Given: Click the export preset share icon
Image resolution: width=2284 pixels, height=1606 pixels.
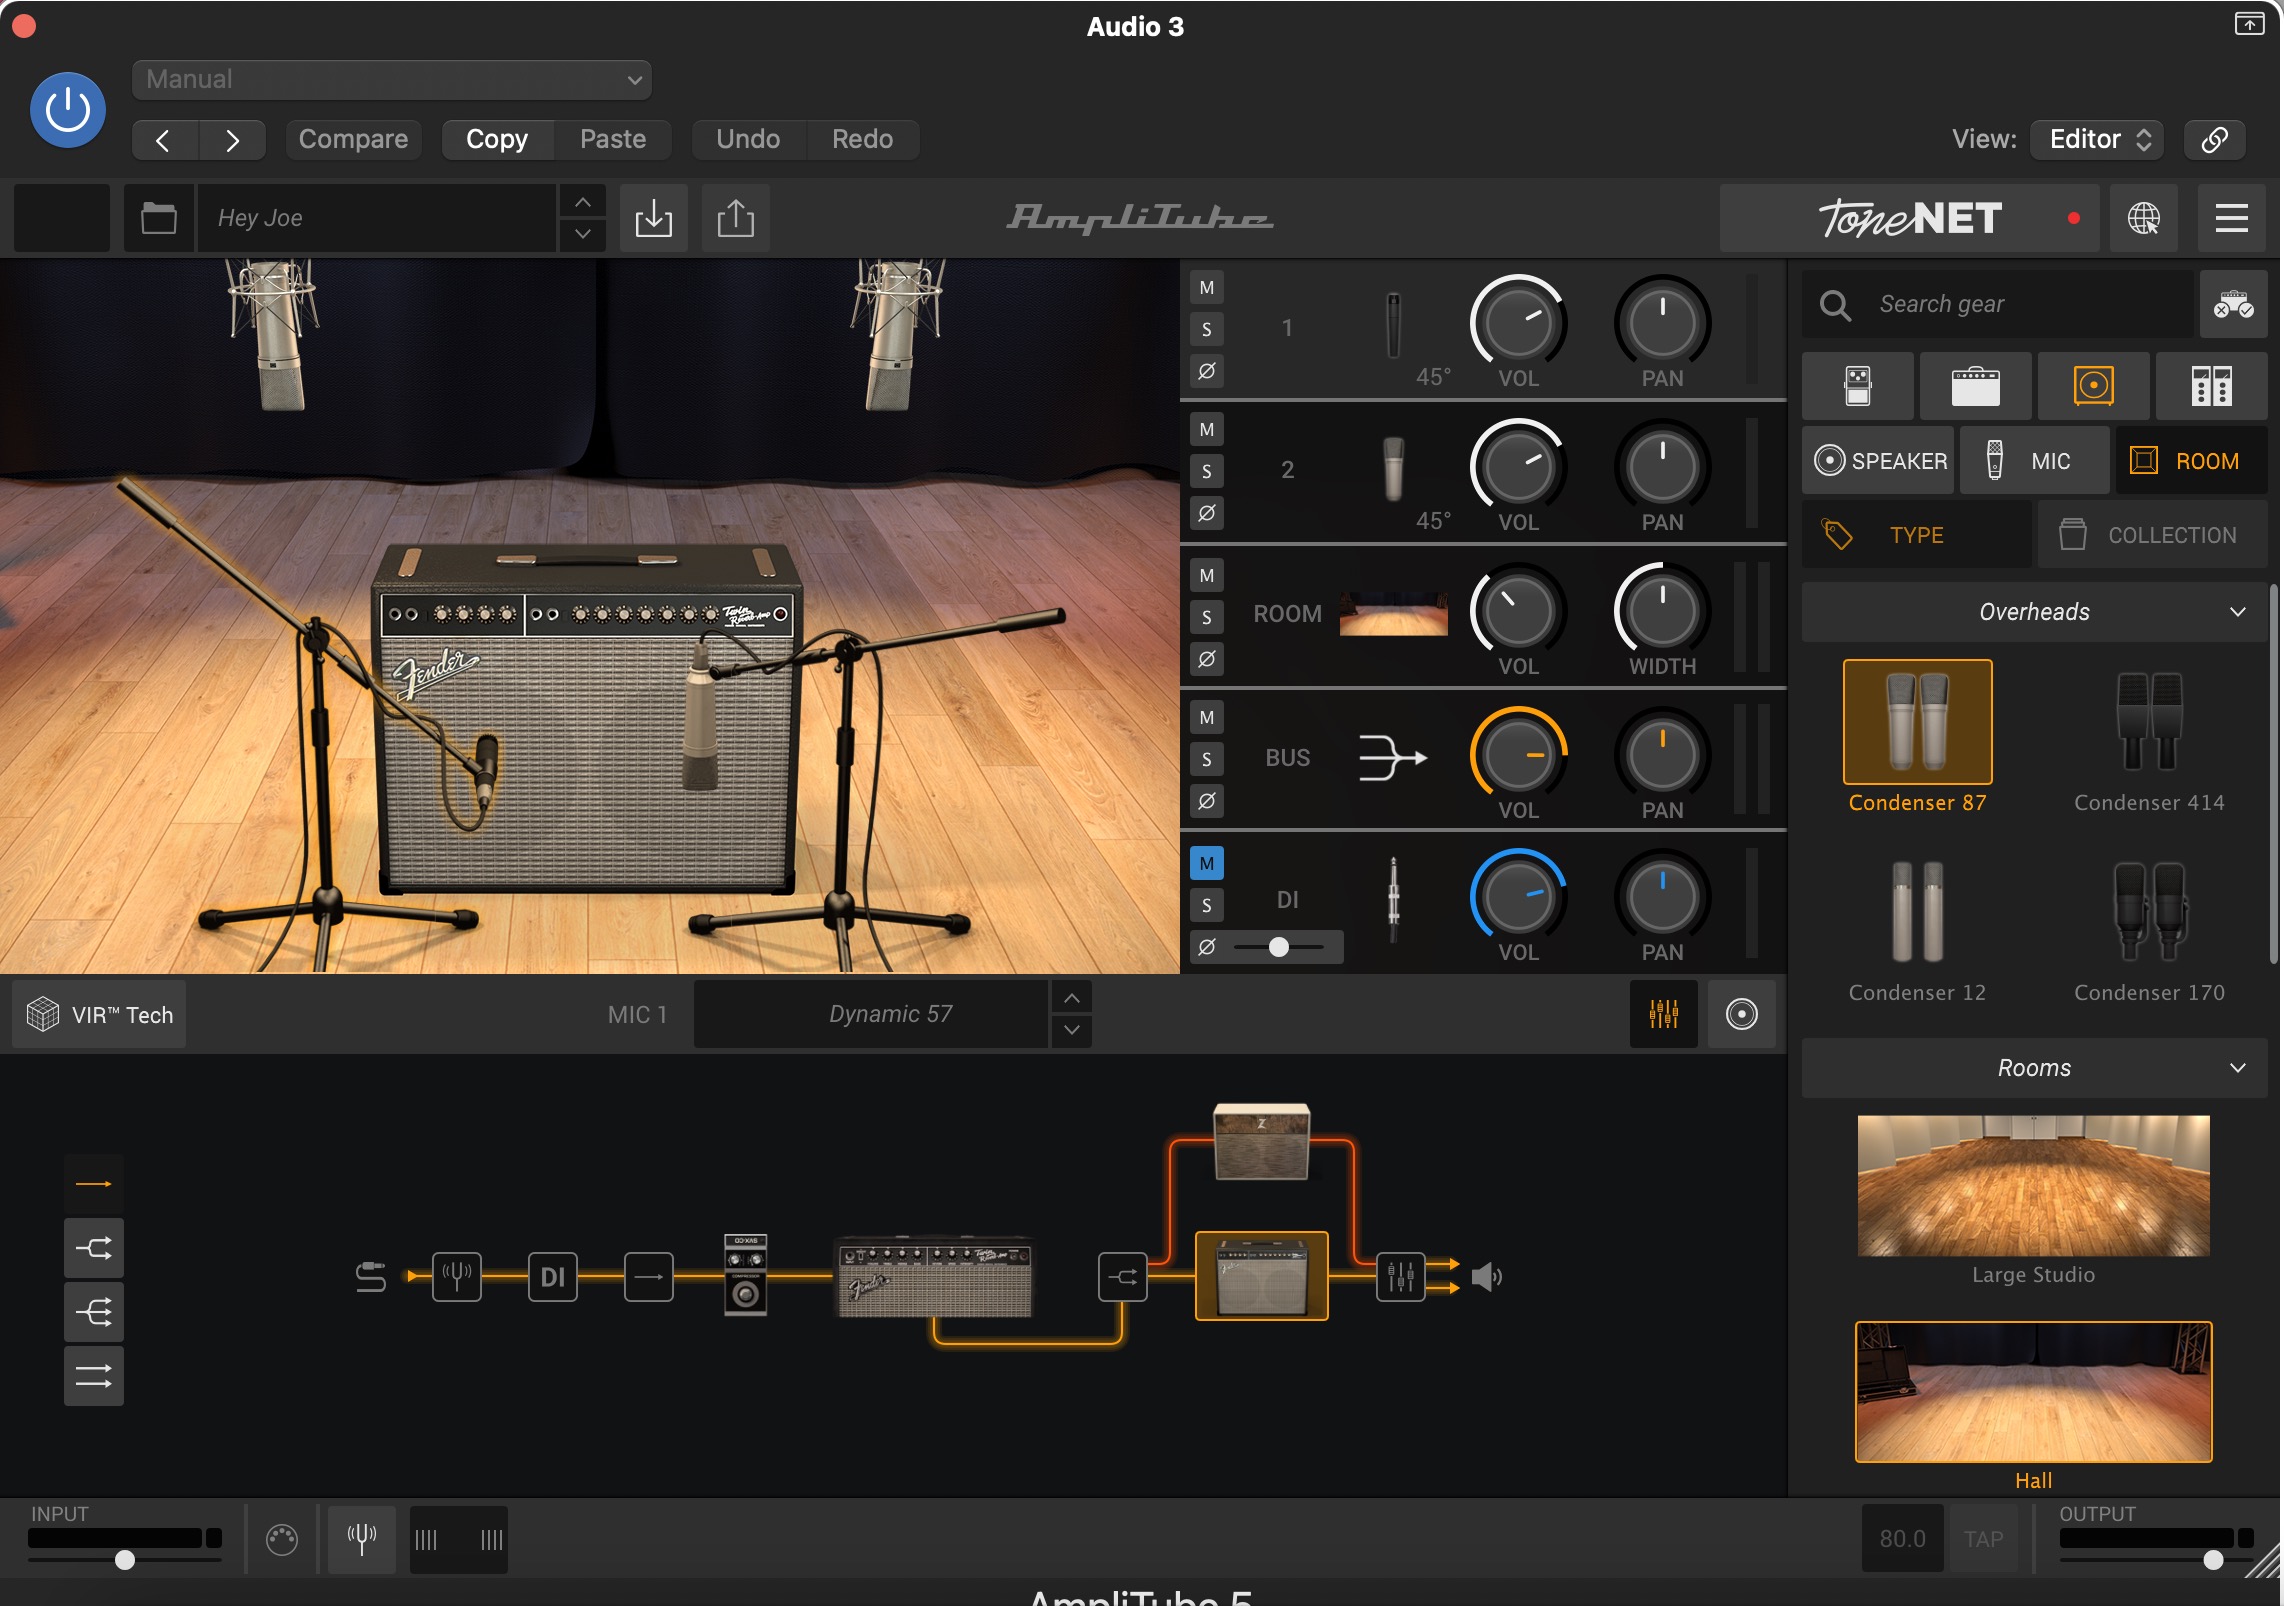Looking at the screenshot, I should coord(736,218).
